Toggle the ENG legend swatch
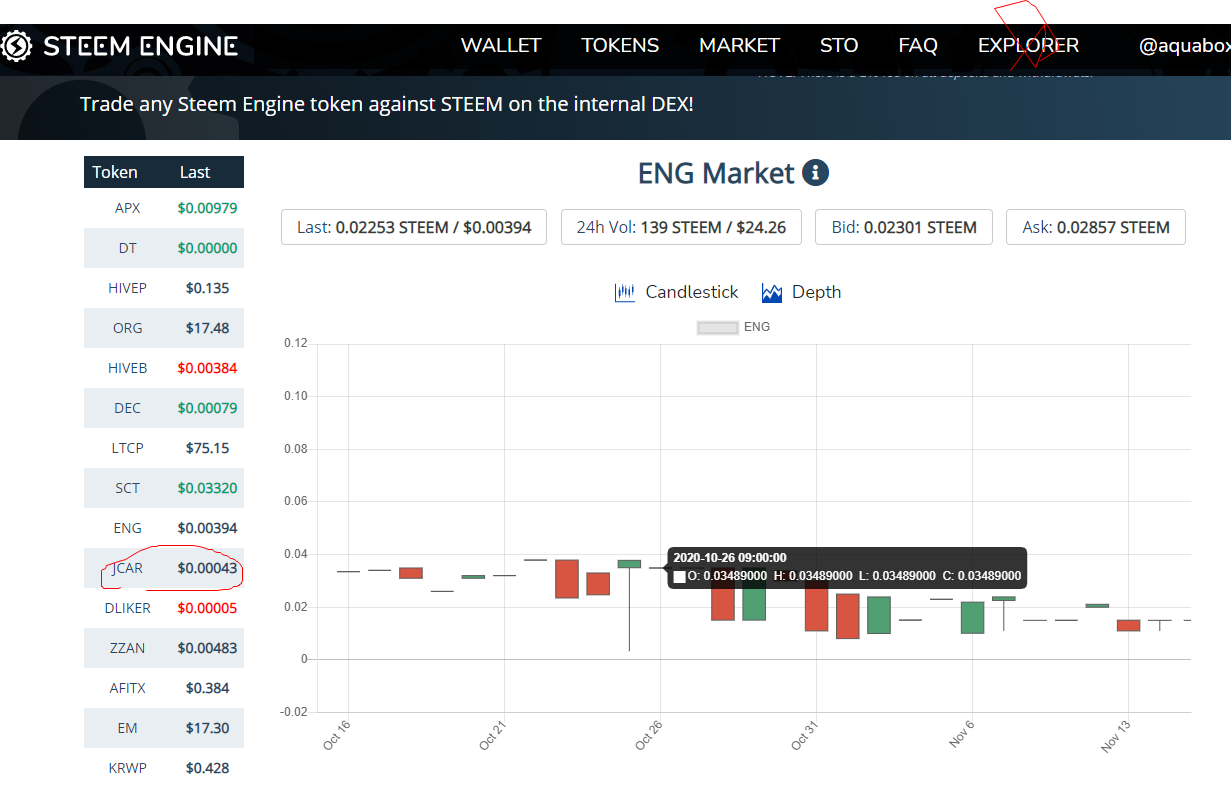Image resolution: width=1231 pixels, height=788 pixels. coord(717,327)
